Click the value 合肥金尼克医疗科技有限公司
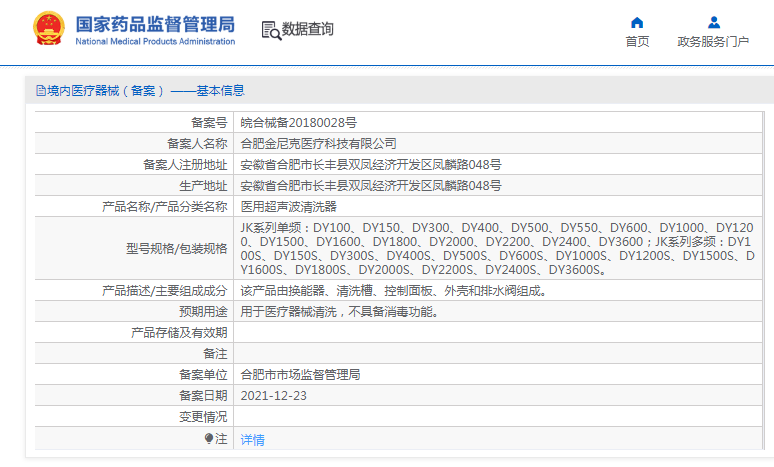The width and height of the screenshot is (774, 467). pyautogui.click(x=318, y=144)
